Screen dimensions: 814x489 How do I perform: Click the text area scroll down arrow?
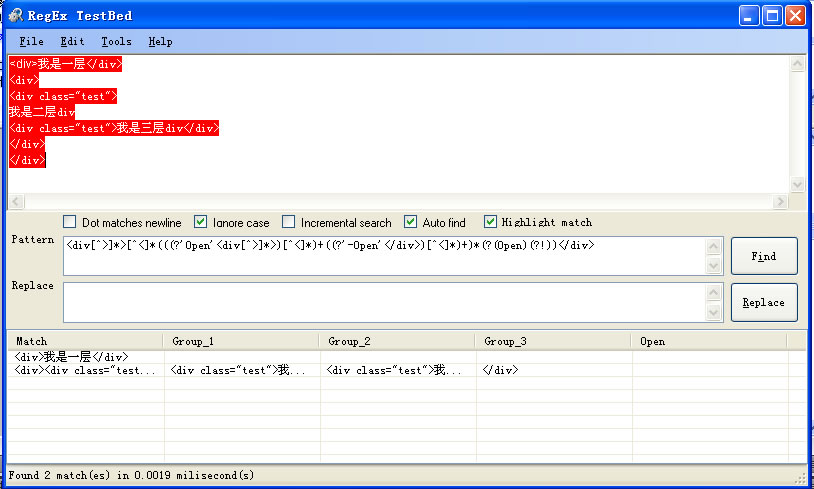coord(797,184)
